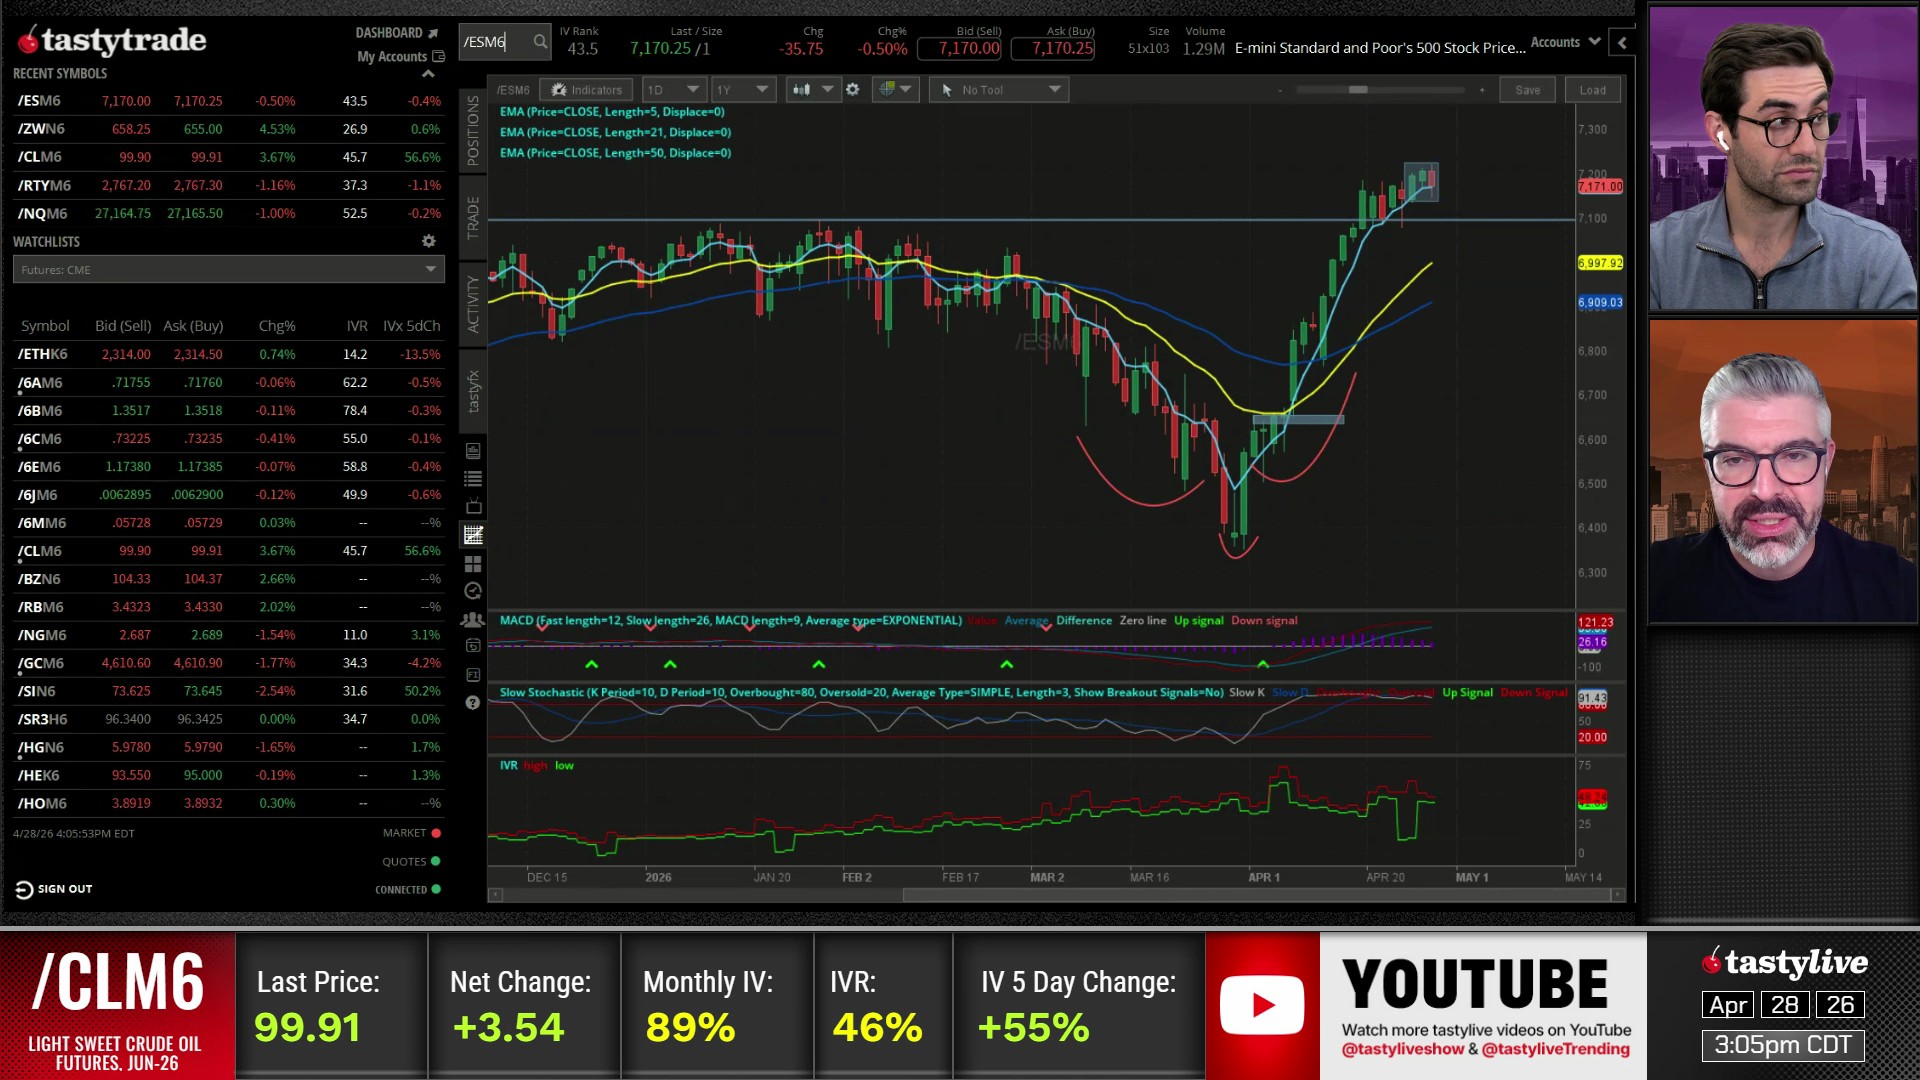Viewport: 1920px width, 1080px height.
Task: Switch to the ACTIVITY tab
Action: coord(473,304)
